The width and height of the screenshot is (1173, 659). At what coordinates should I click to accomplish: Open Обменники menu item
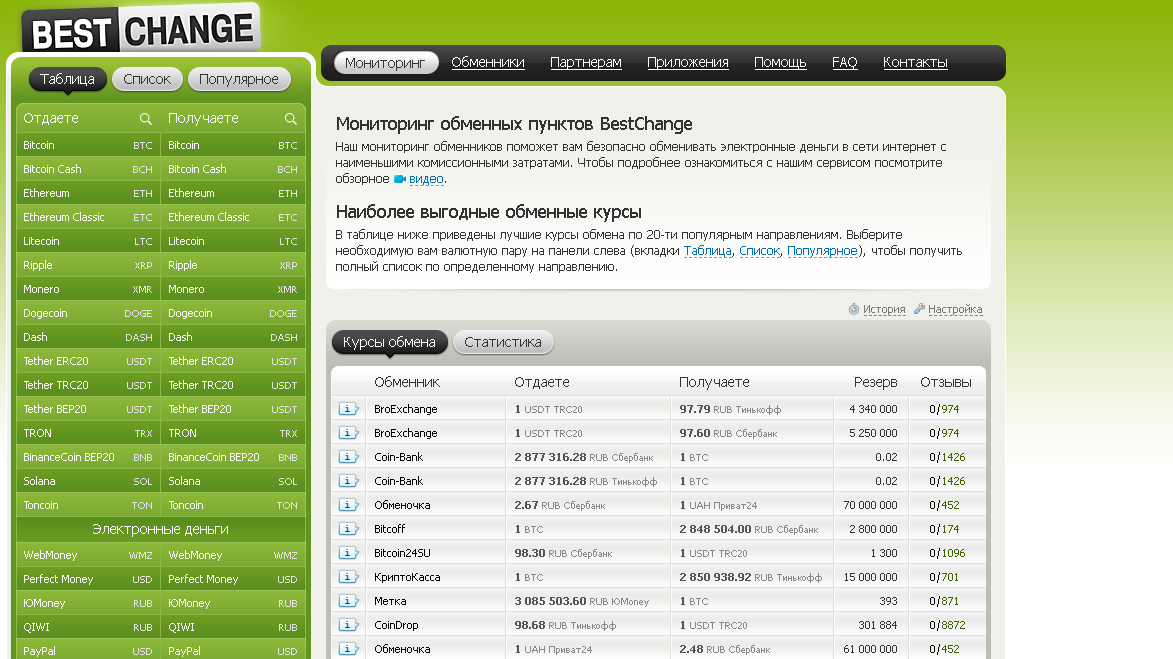[x=488, y=63]
